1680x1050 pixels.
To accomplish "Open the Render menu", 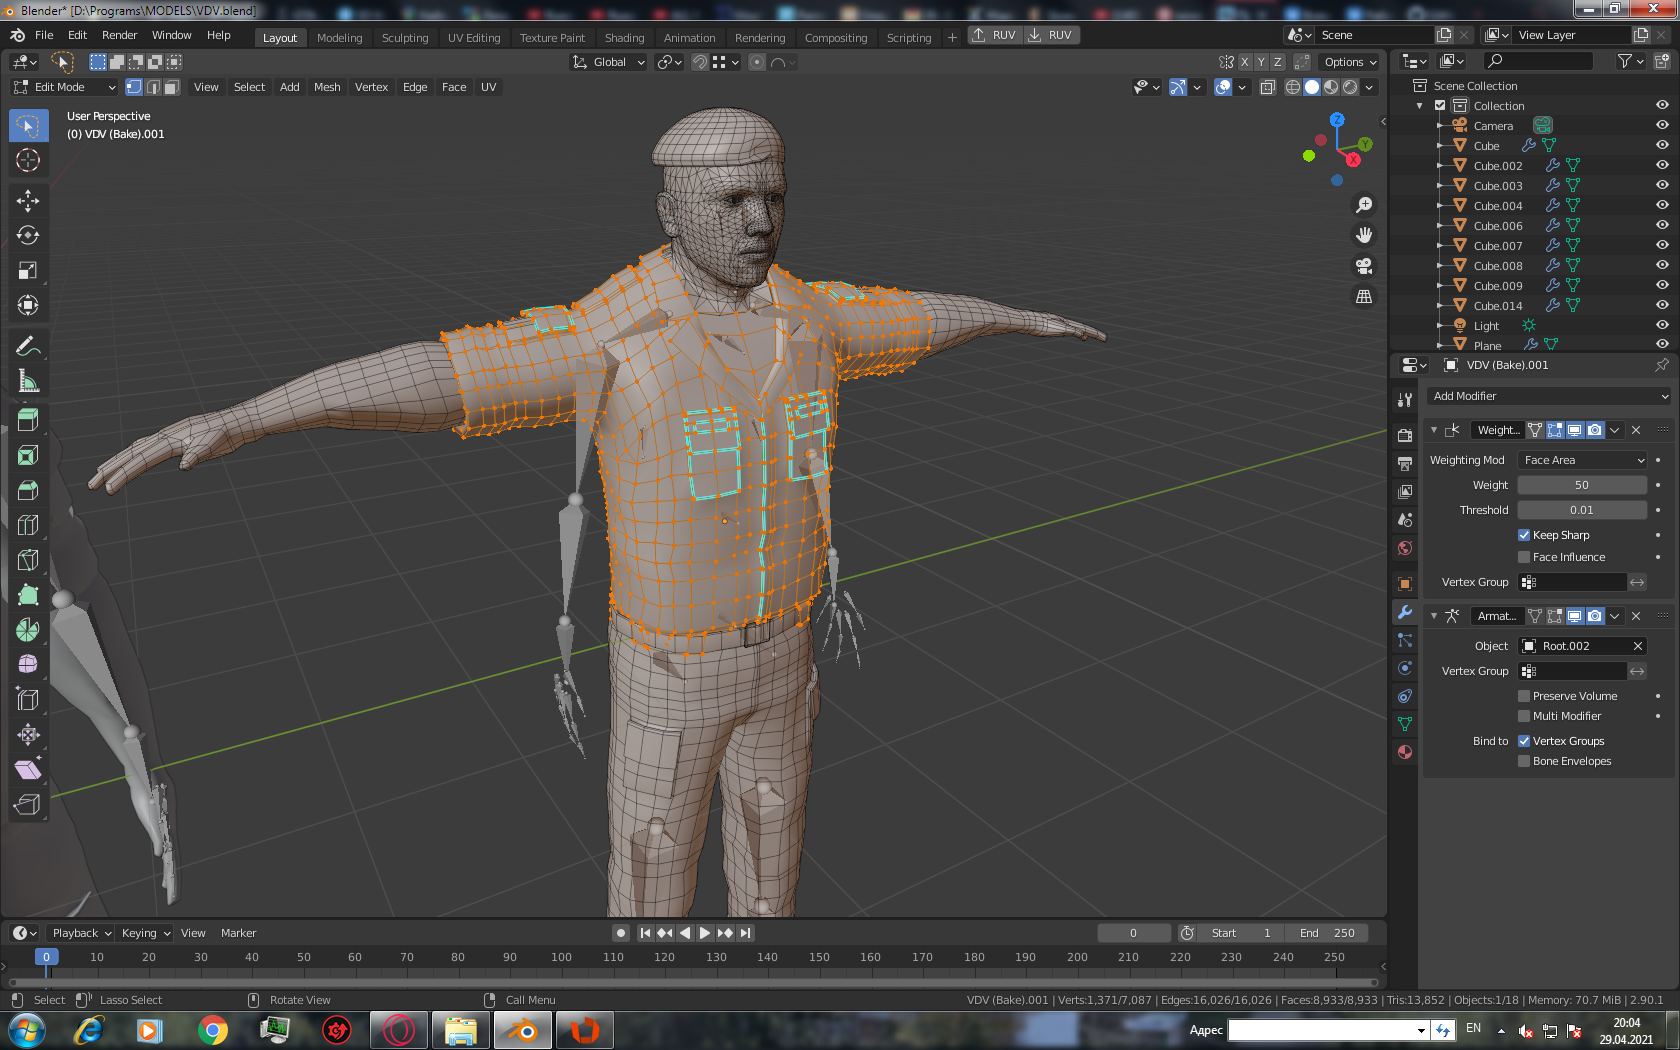I will 119,35.
